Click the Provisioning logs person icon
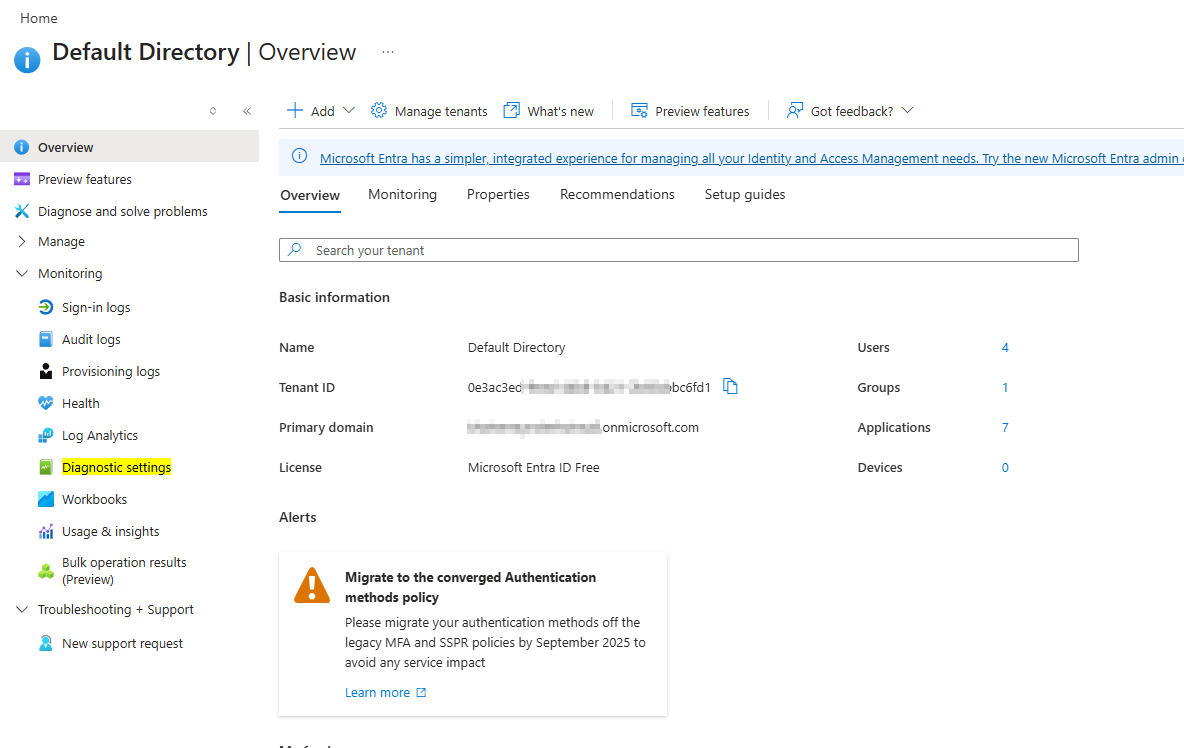The height and width of the screenshot is (748, 1184). (46, 371)
